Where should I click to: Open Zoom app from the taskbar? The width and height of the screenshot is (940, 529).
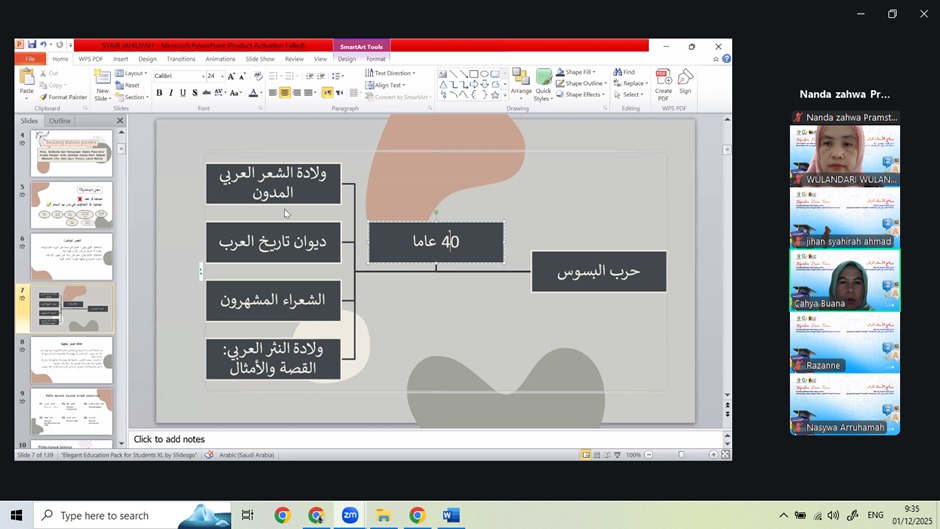[350, 515]
